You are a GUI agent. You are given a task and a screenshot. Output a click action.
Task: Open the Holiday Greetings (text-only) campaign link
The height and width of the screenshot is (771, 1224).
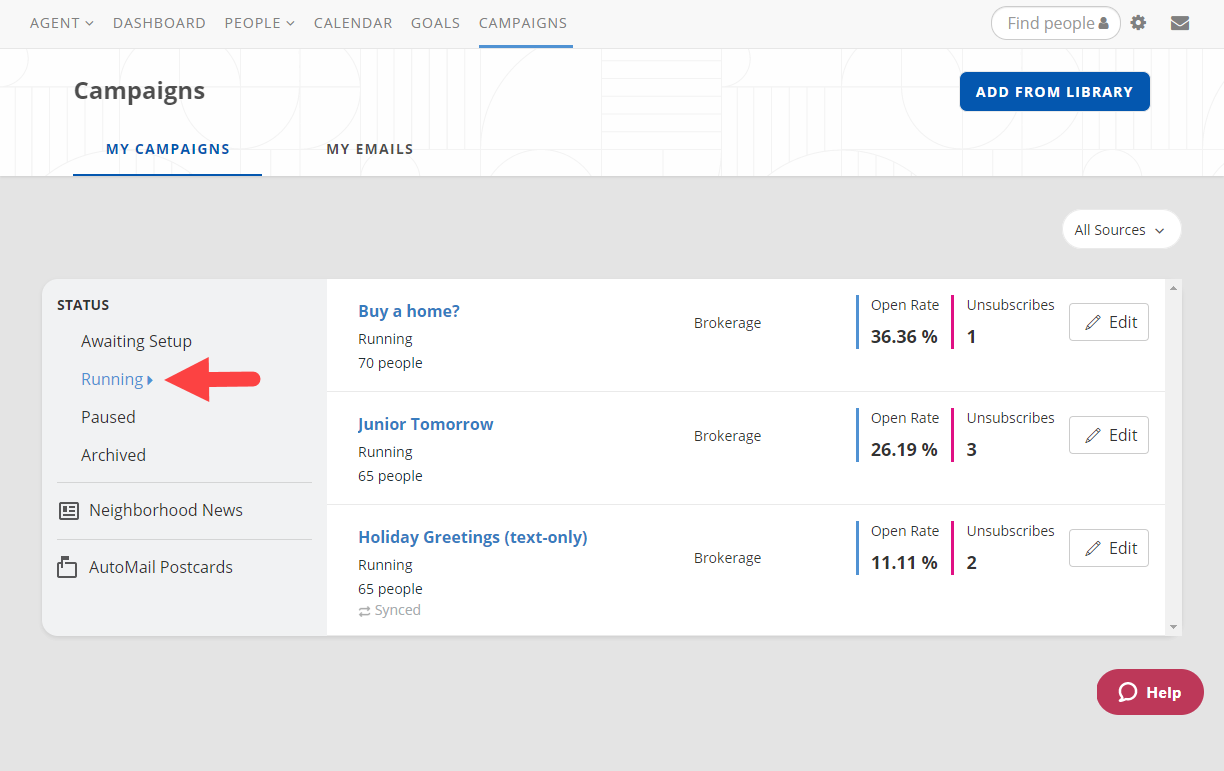472,537
